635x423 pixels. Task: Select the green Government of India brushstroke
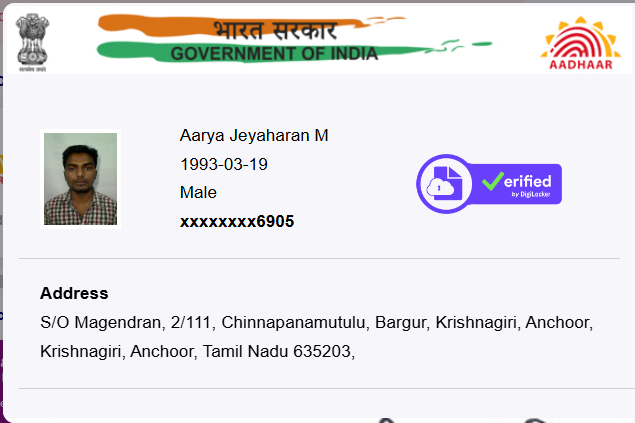294,52
